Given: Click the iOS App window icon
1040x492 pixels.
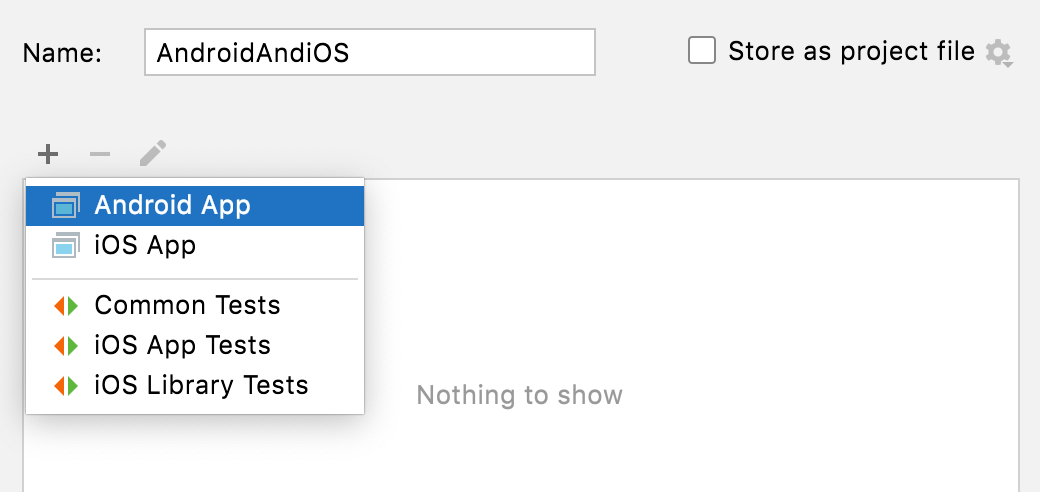Looking at the screenshot, I should pyautogui.click(x=66, y=245).
